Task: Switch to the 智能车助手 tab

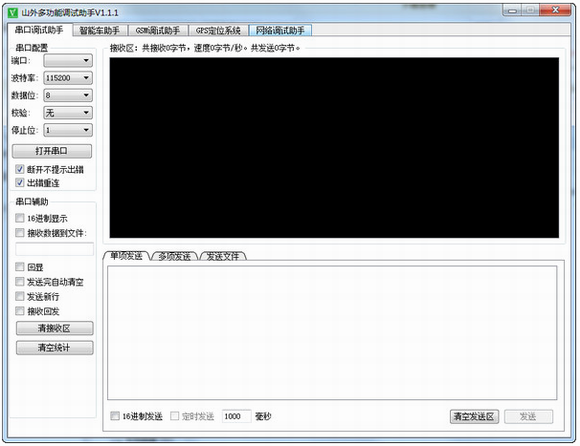Action: [x=100, y=30]
